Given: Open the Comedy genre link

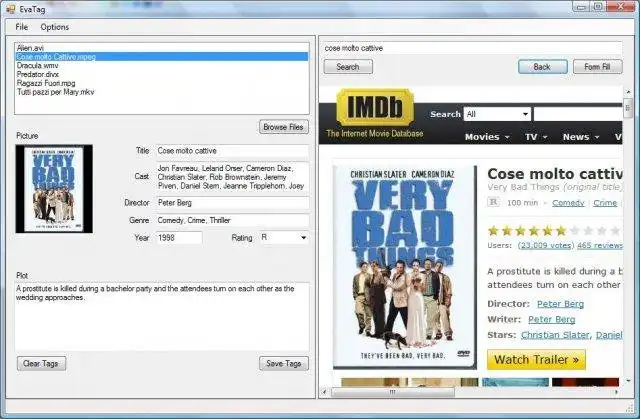Looking at the screenshot, I should point(568,203).
